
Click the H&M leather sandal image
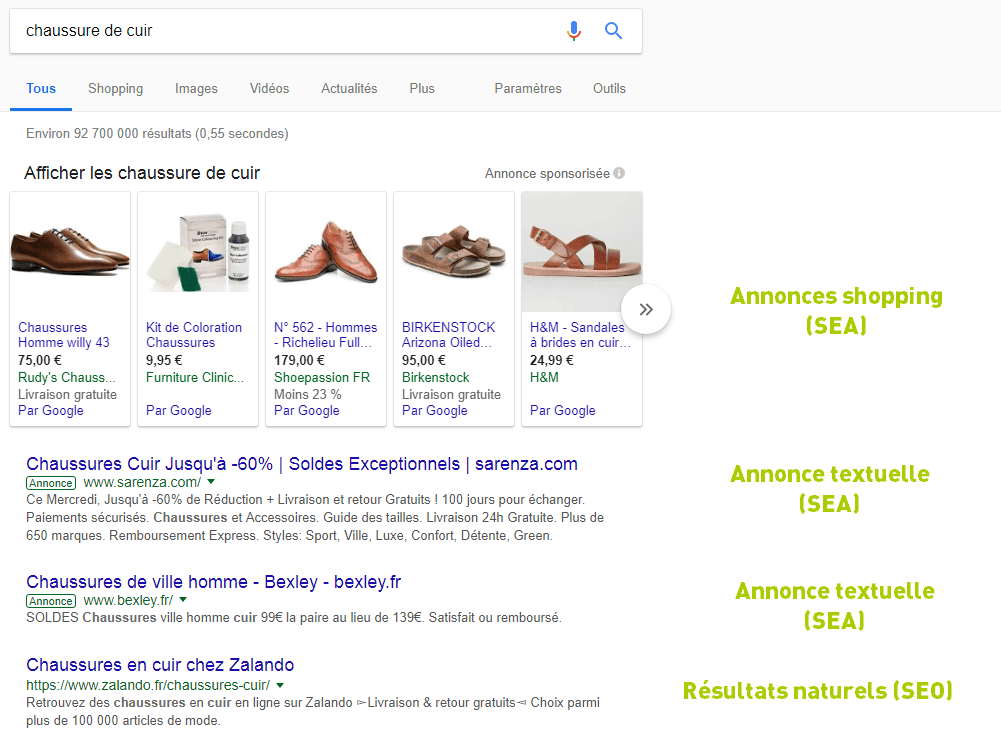coord(582,252)
